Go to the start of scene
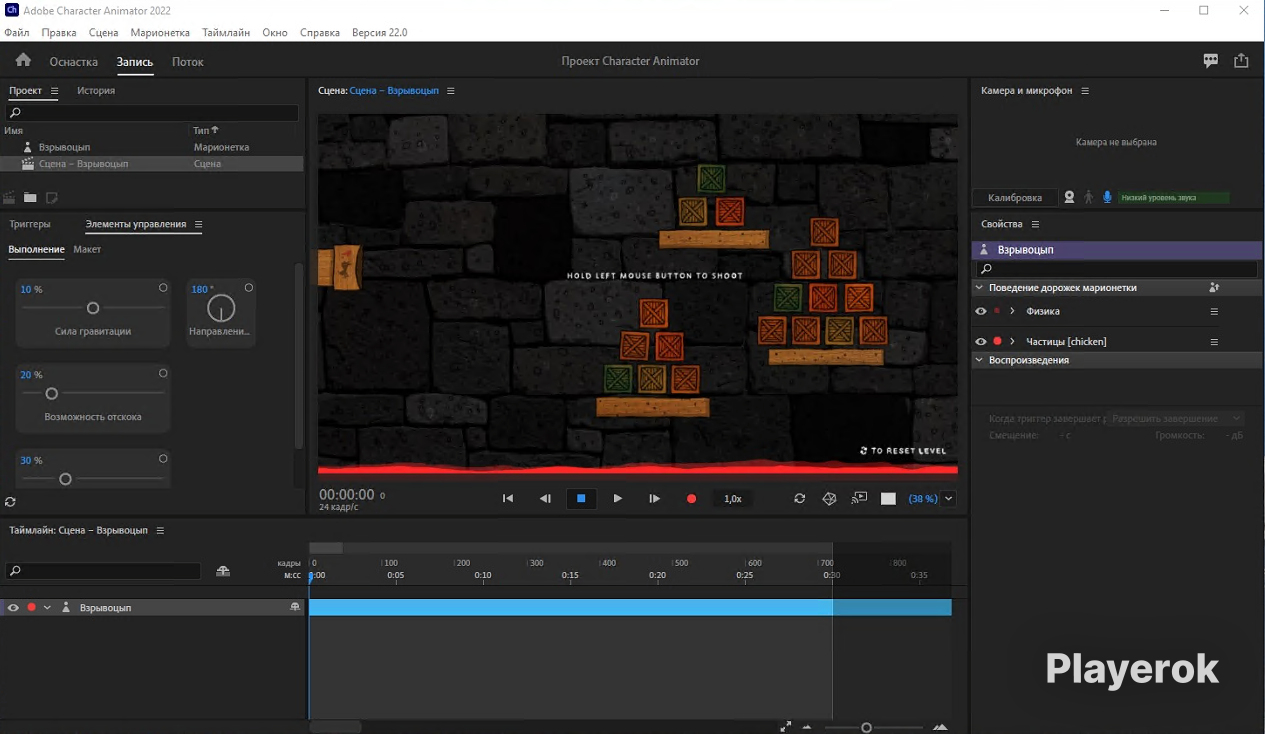1265x734 pixels. point(508,498)
